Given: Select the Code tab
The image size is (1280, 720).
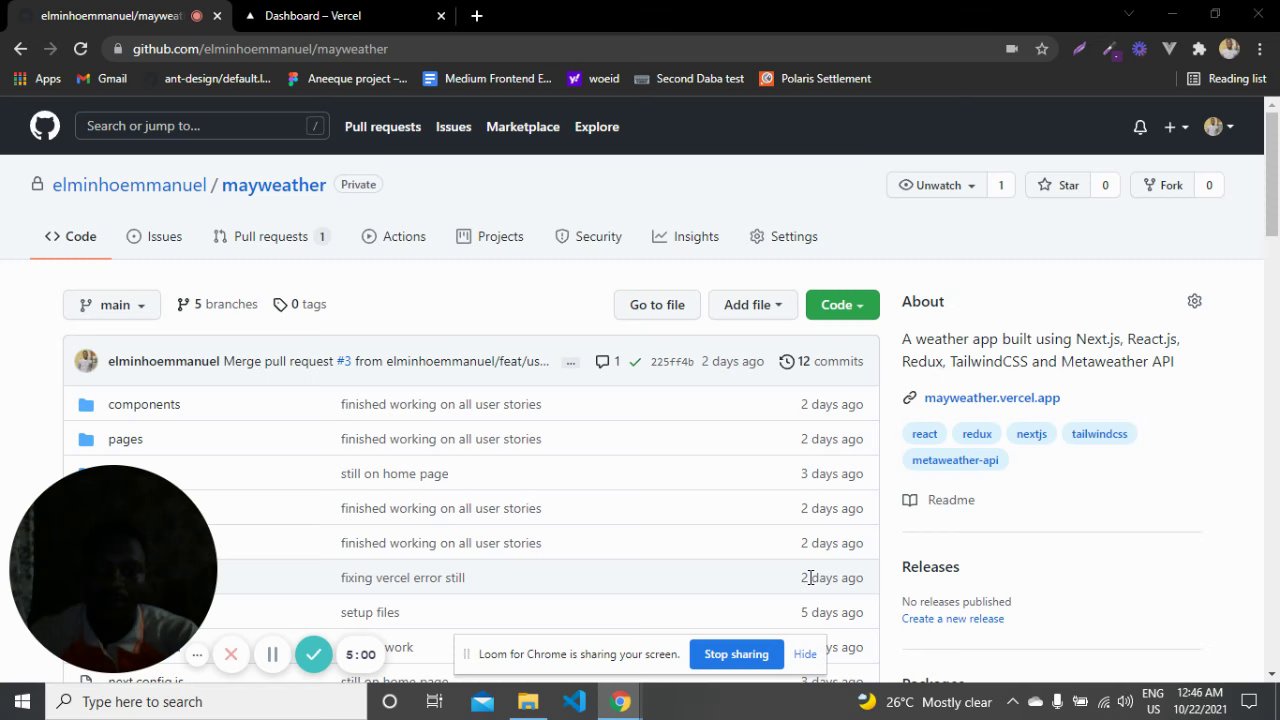Looking at the screenshot, I should 70,237.
